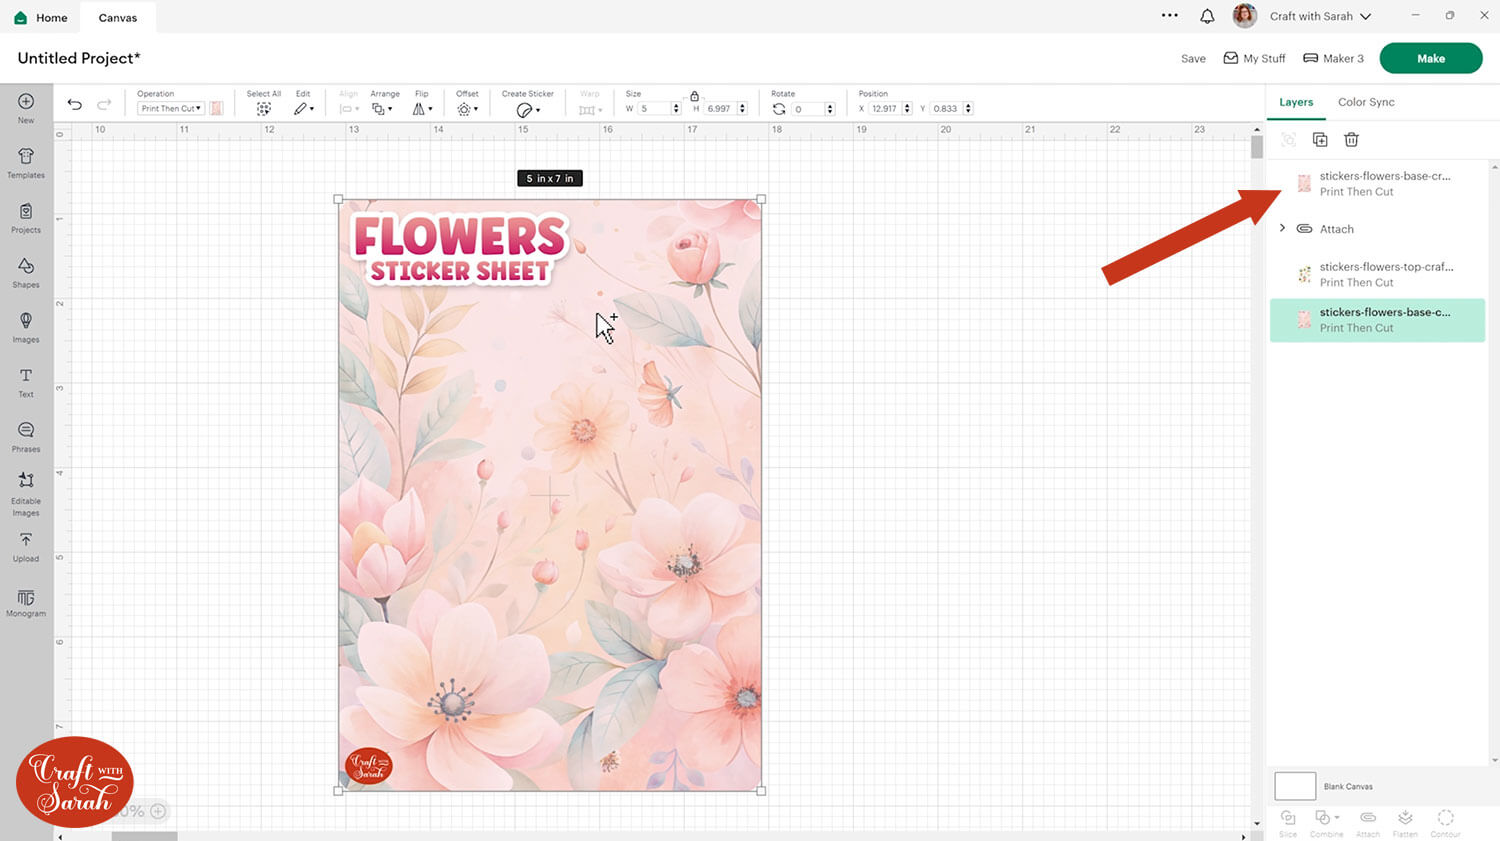Click the Save button
The image size is (1500, 841).
pos(1193,59)
